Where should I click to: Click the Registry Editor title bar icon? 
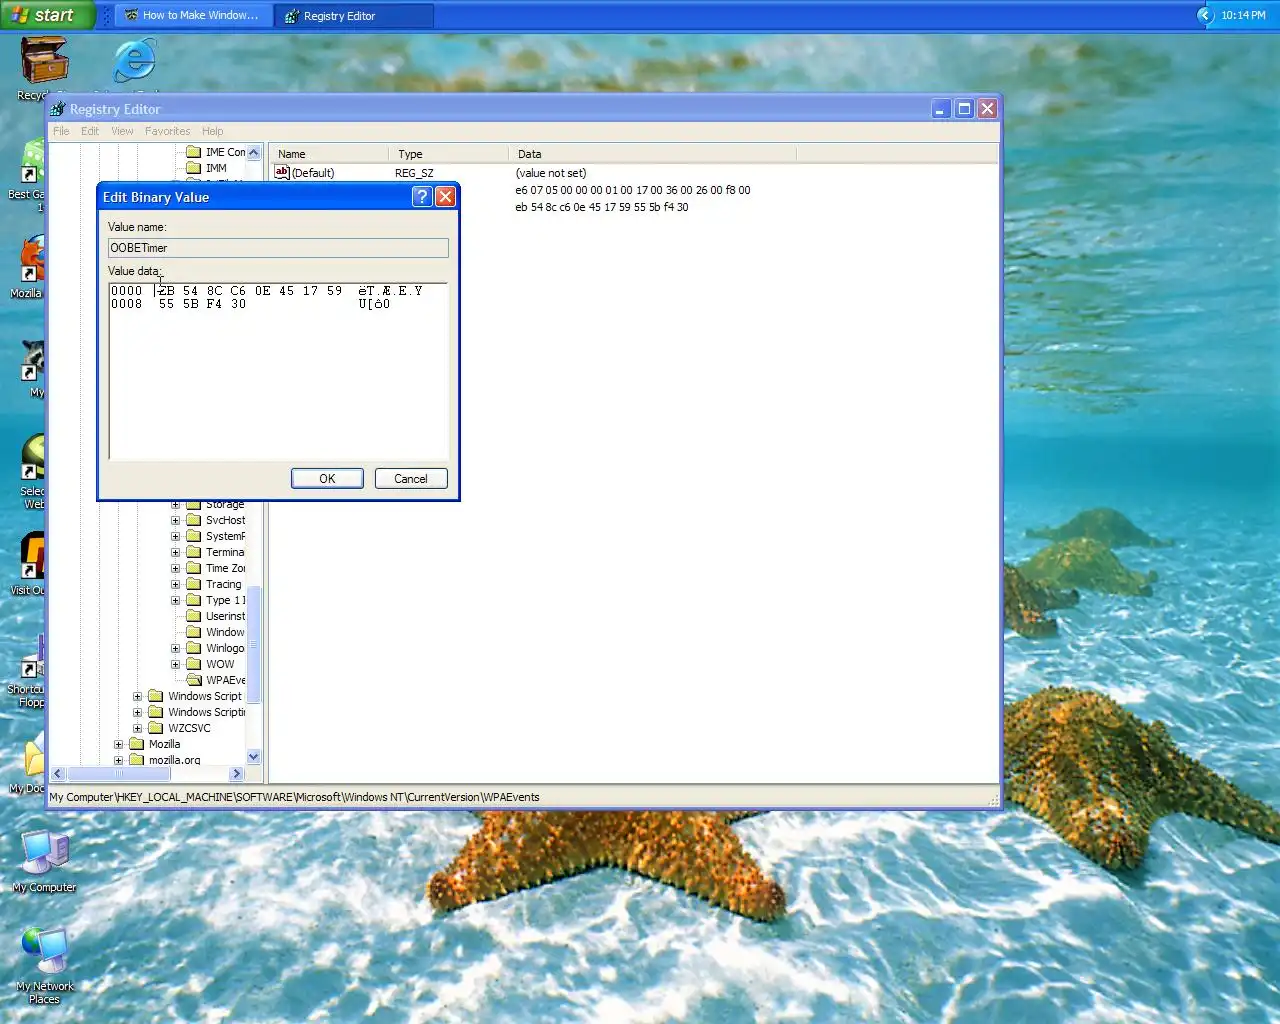point(58,109)
